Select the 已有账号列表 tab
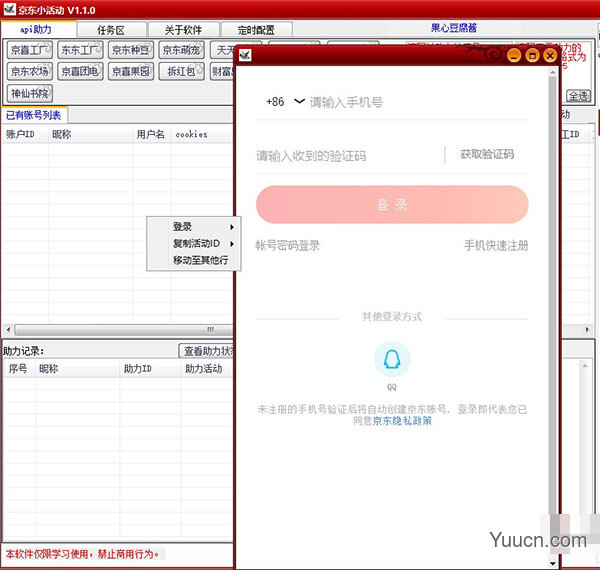600x570 pixels. (x=34, y=115)
